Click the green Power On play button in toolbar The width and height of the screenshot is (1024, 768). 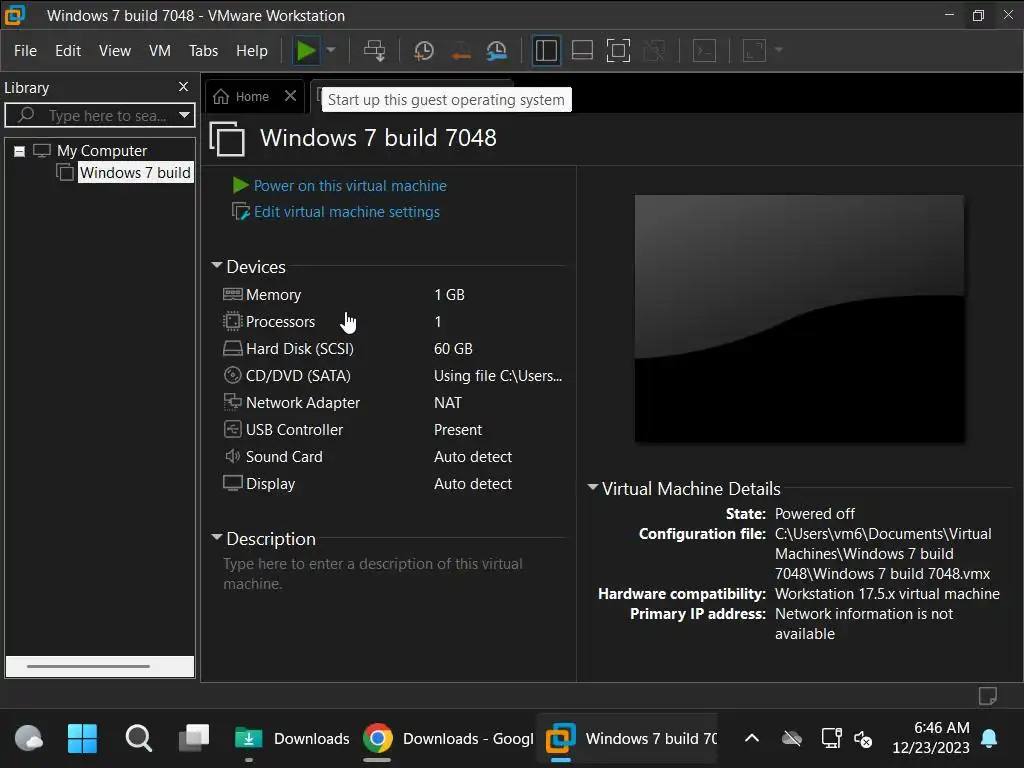pos(306,50)
